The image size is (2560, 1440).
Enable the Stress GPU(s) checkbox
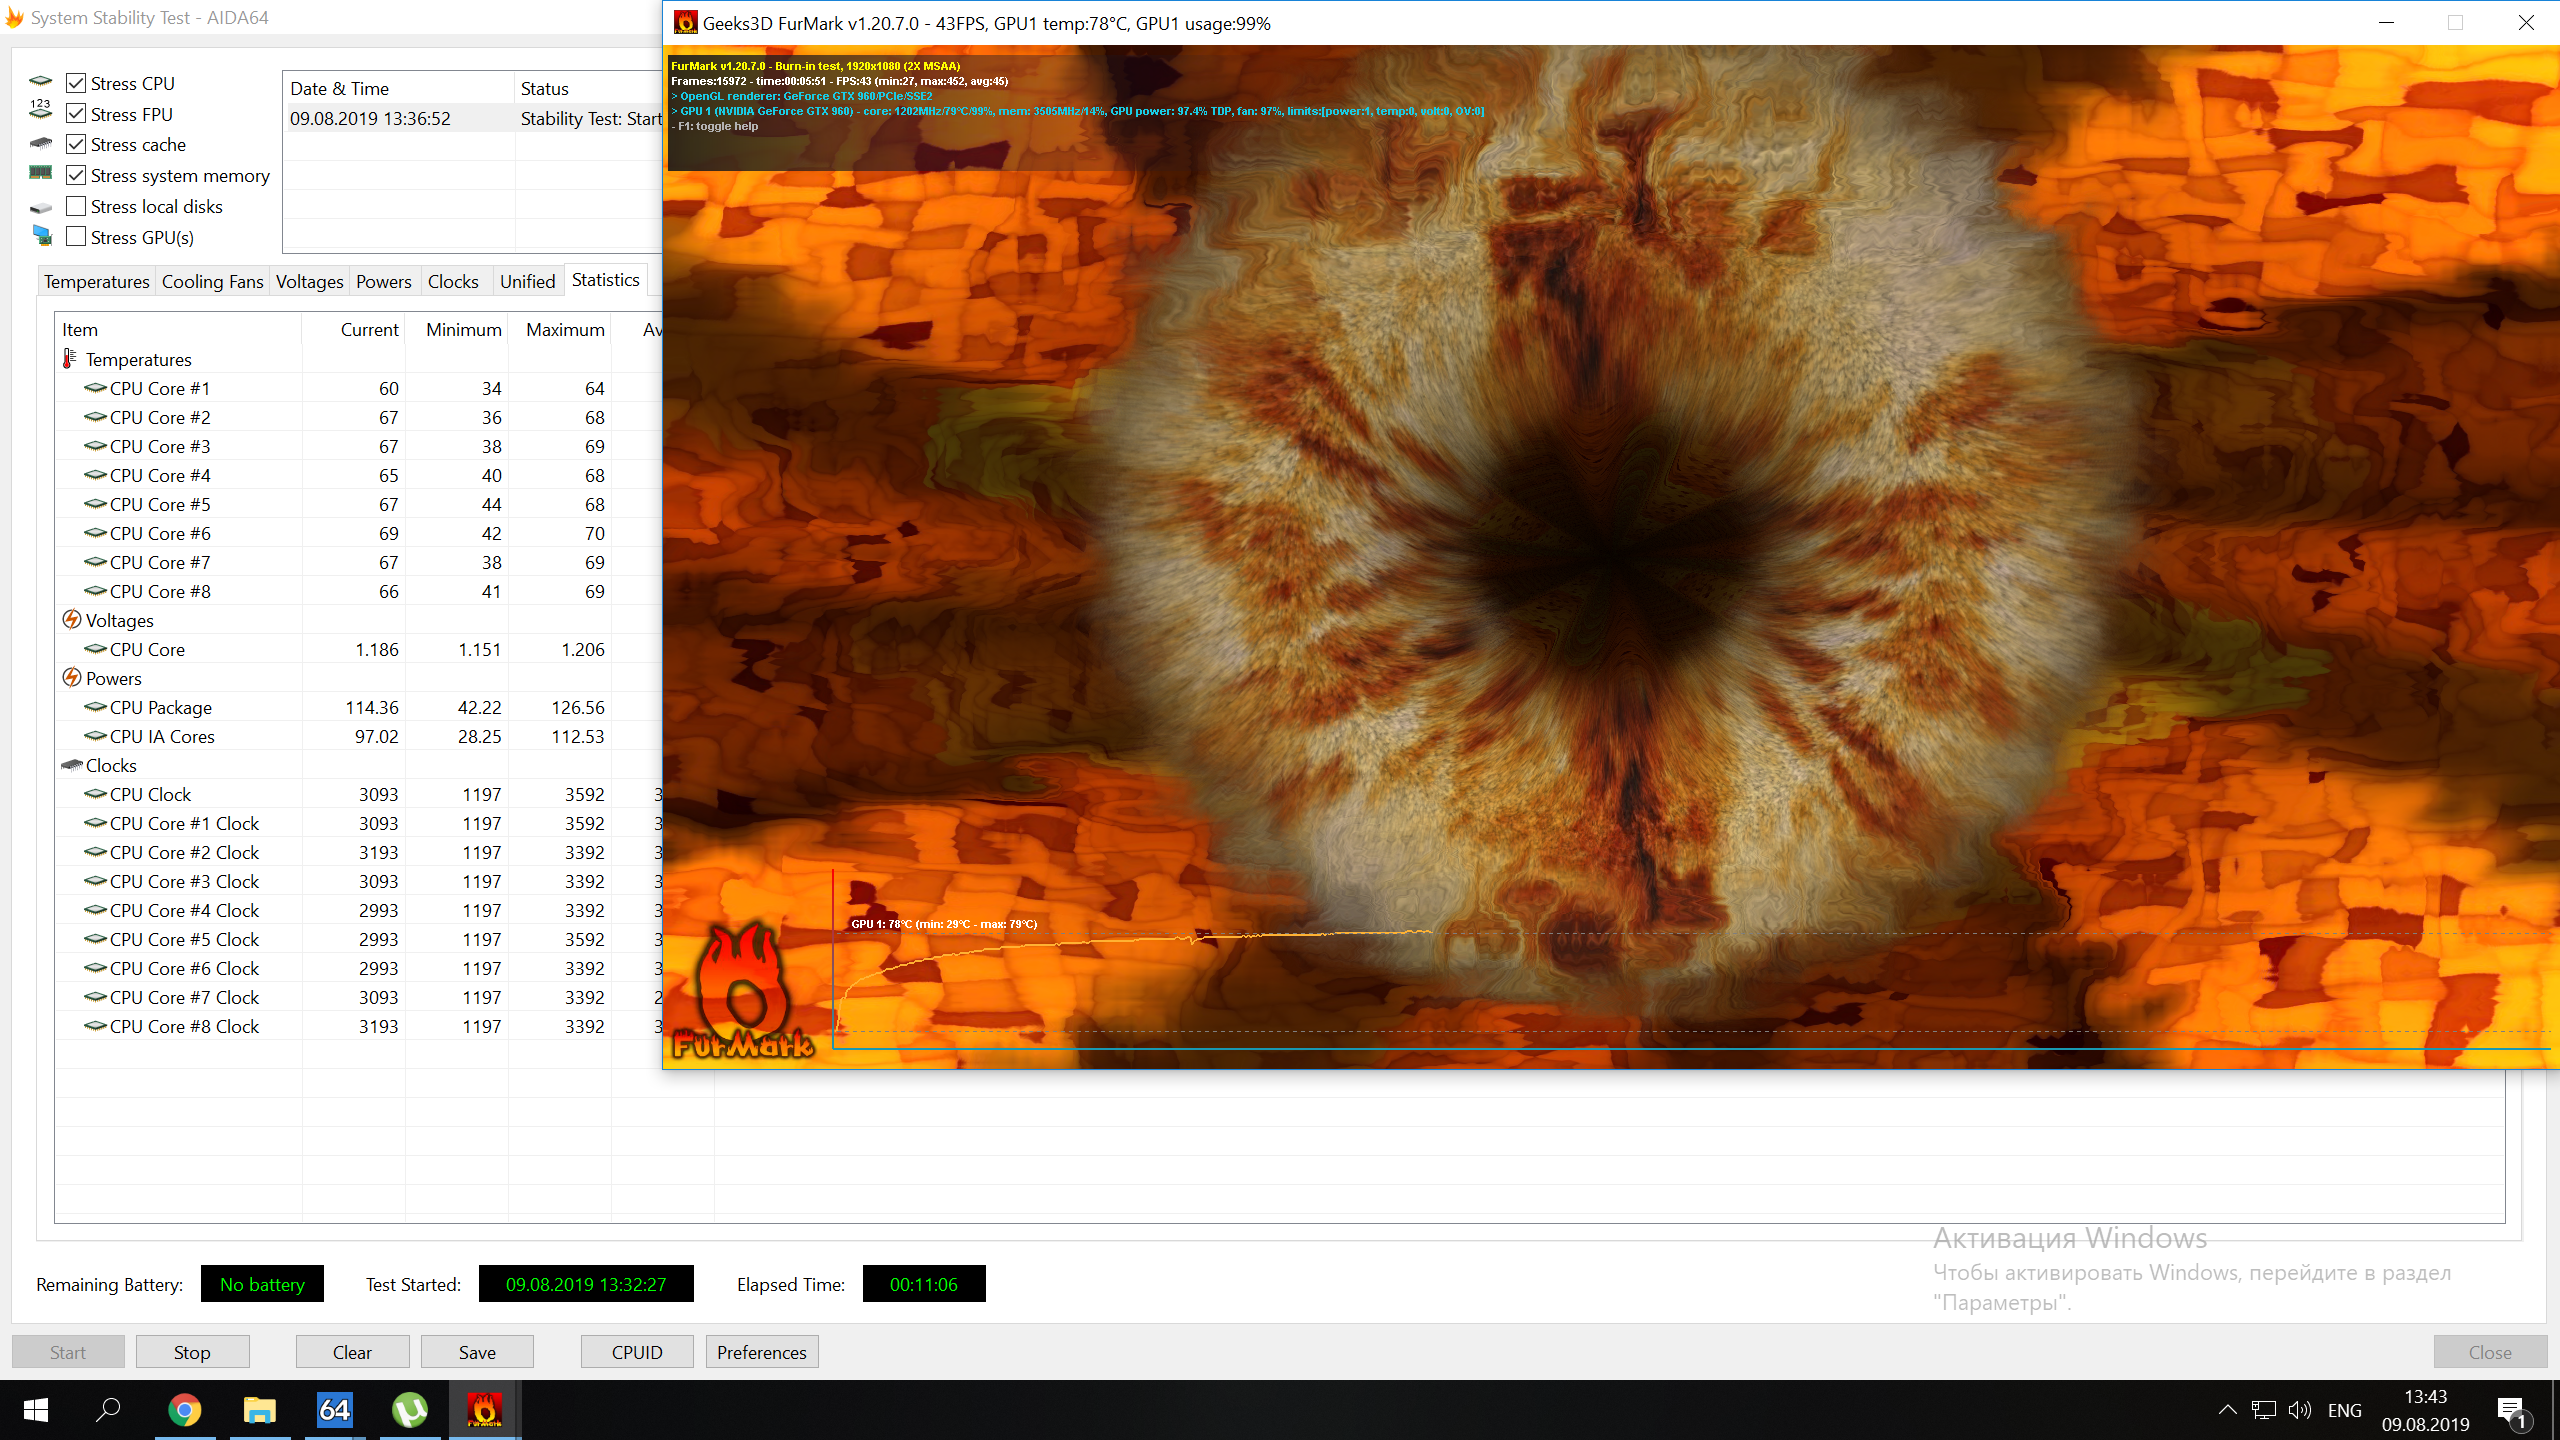[76, 237]
